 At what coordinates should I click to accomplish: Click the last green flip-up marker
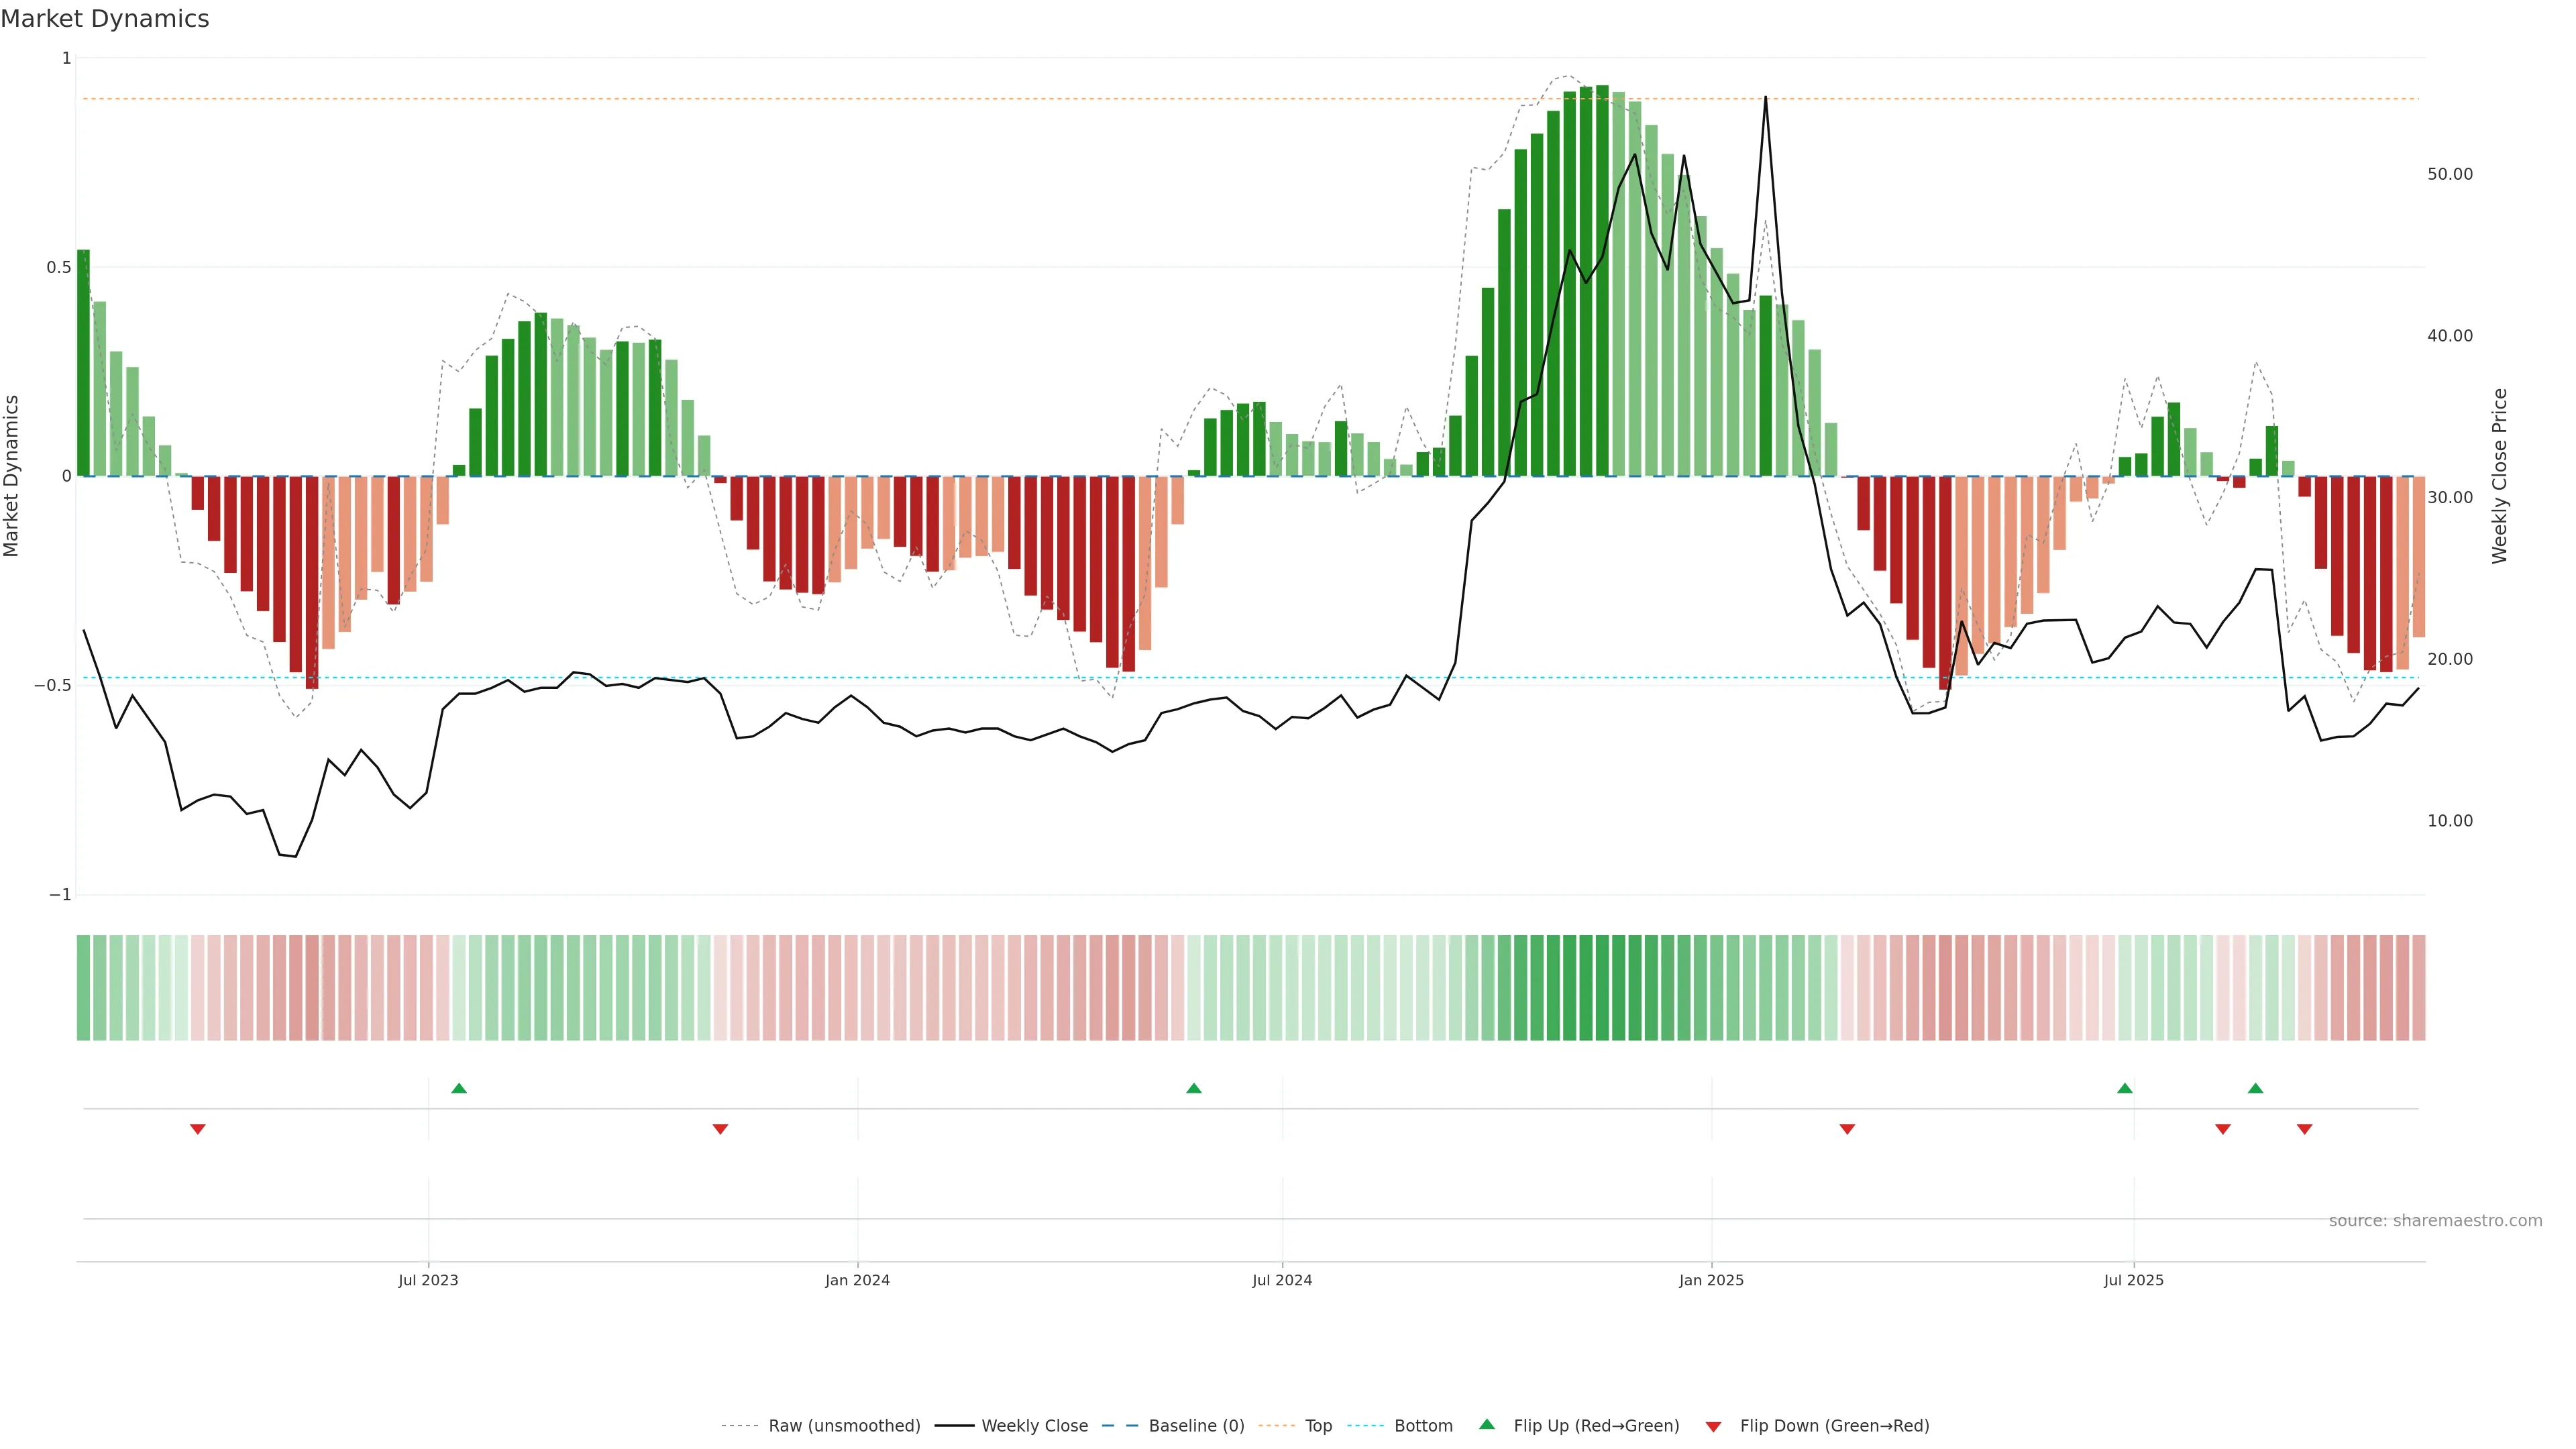pyautogui.click(x=2255, y=1088)
